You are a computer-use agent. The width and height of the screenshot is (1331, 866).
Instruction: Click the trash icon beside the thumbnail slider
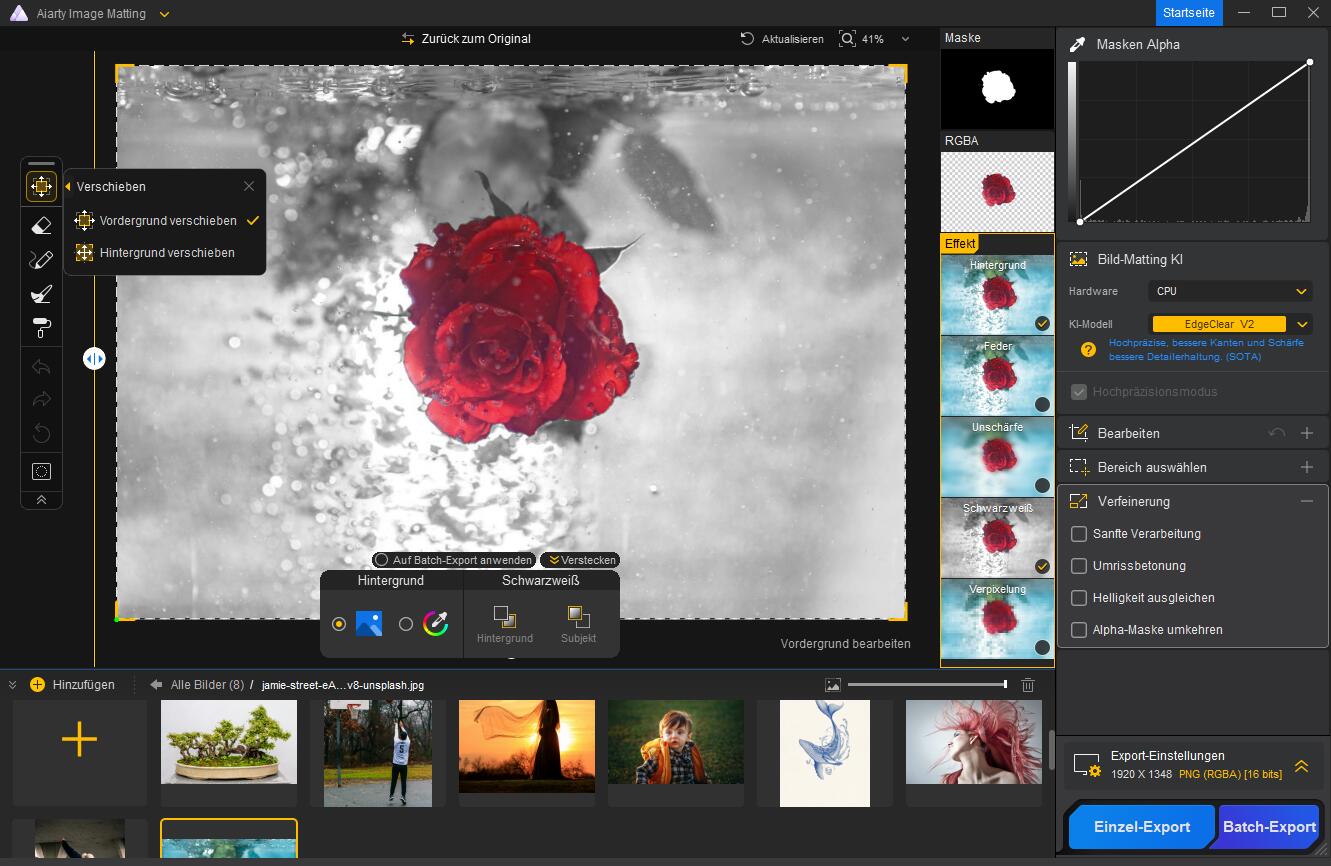[x=1028, y=685]
